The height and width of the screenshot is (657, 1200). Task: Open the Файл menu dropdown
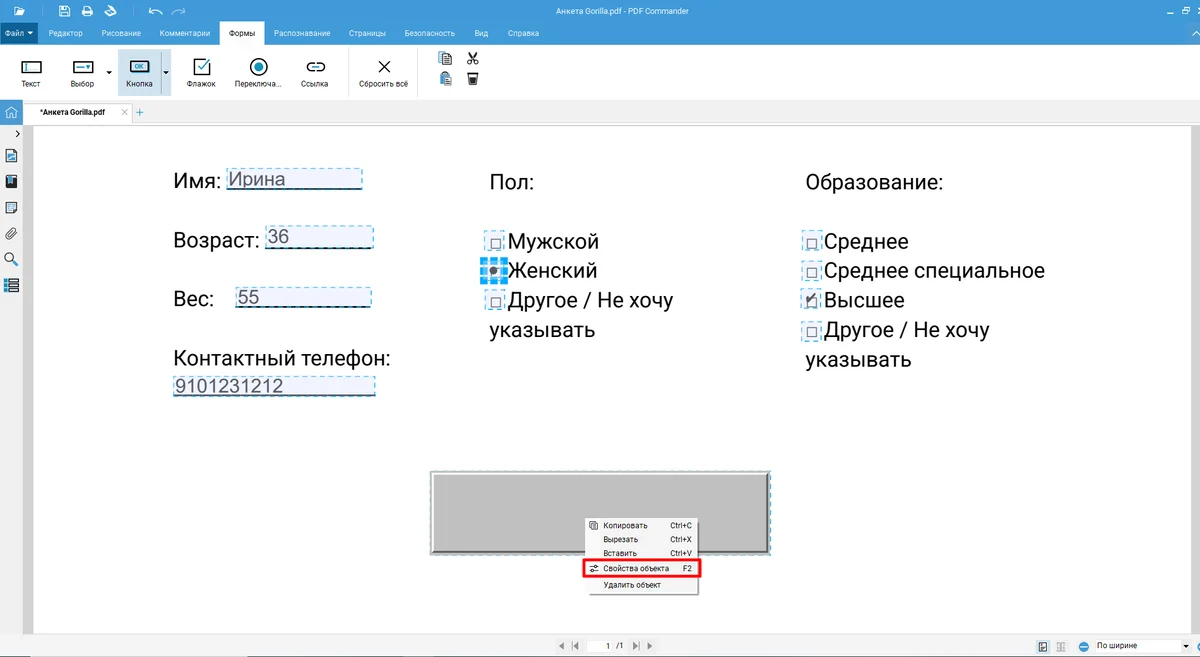pyautogui.click(x=19, y=33)
